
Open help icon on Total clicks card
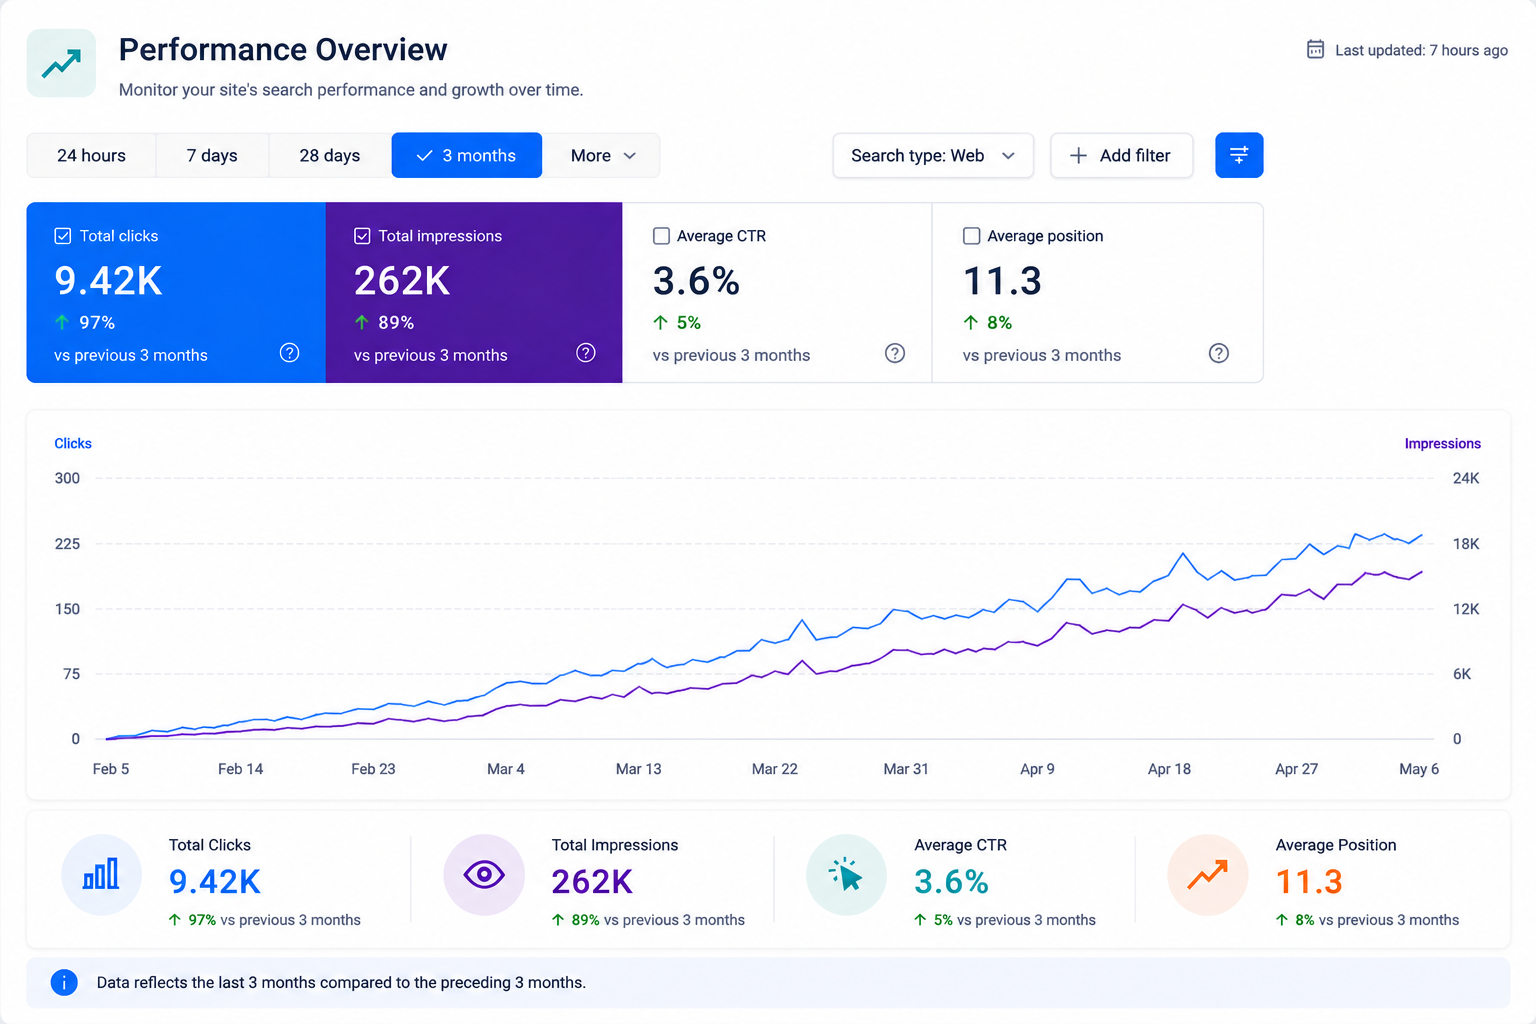tap(289, 353)
